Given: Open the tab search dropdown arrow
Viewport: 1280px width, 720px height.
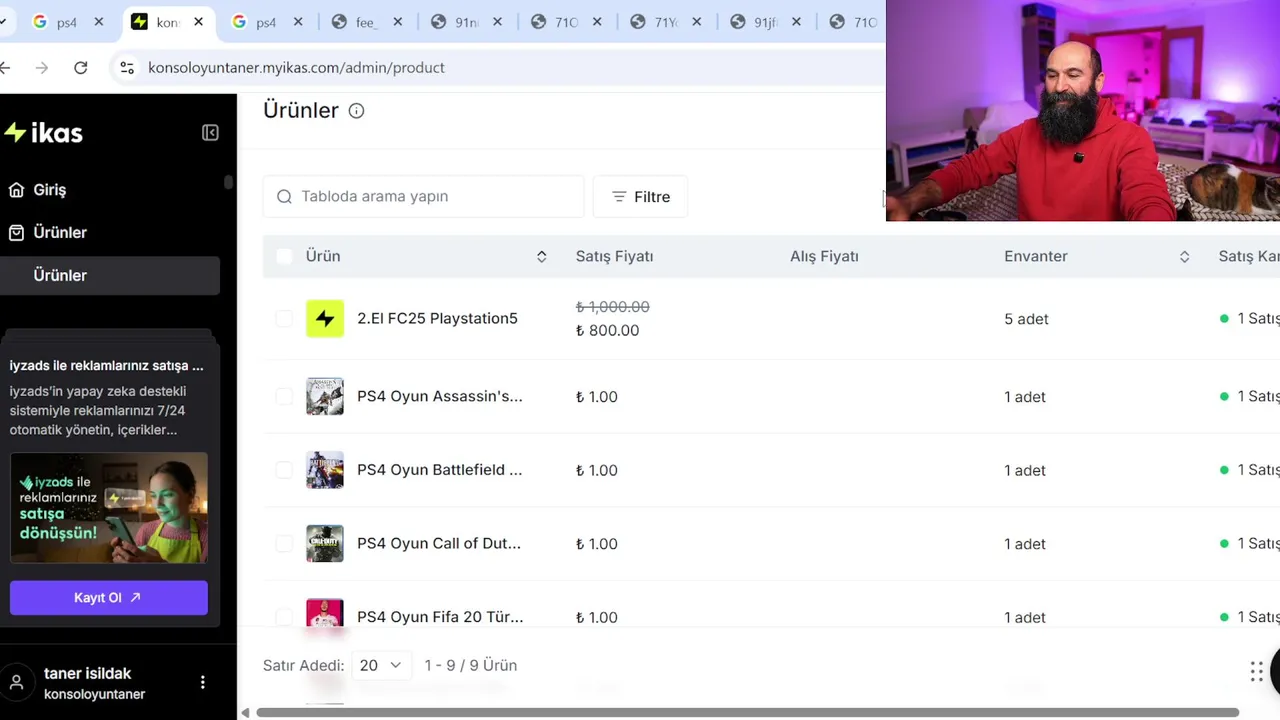Looking at the screenshot, I should coord(3,22).
